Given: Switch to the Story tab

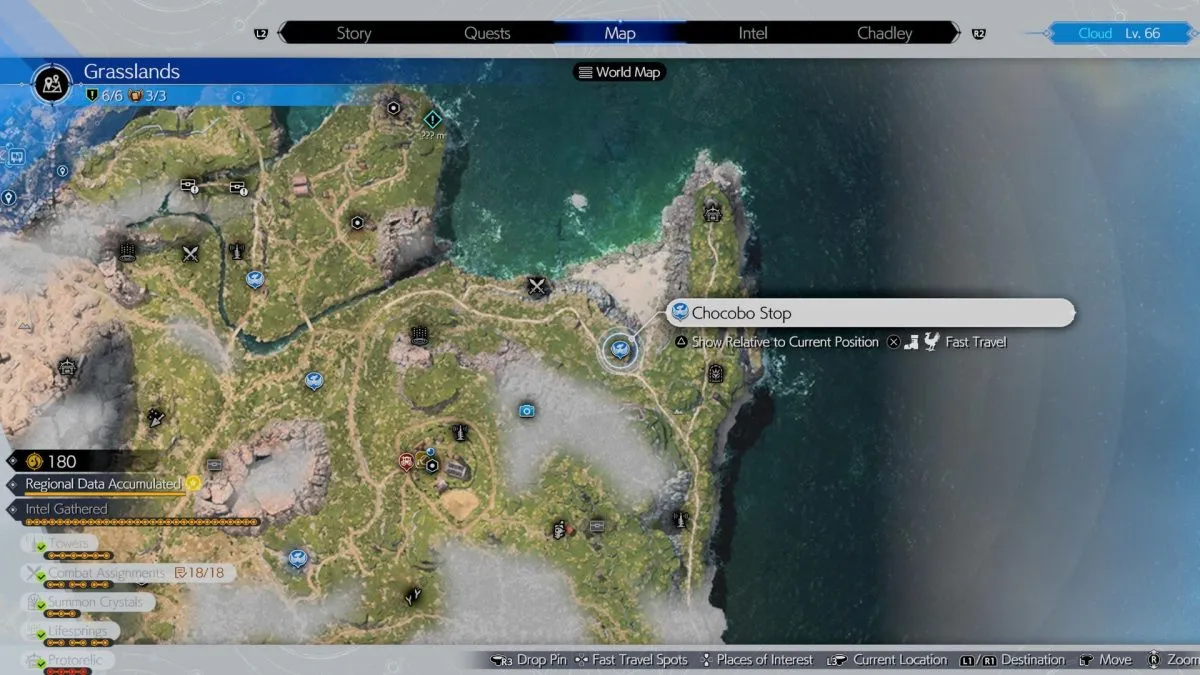Looking at the screenshot, I should coord(353,33).
